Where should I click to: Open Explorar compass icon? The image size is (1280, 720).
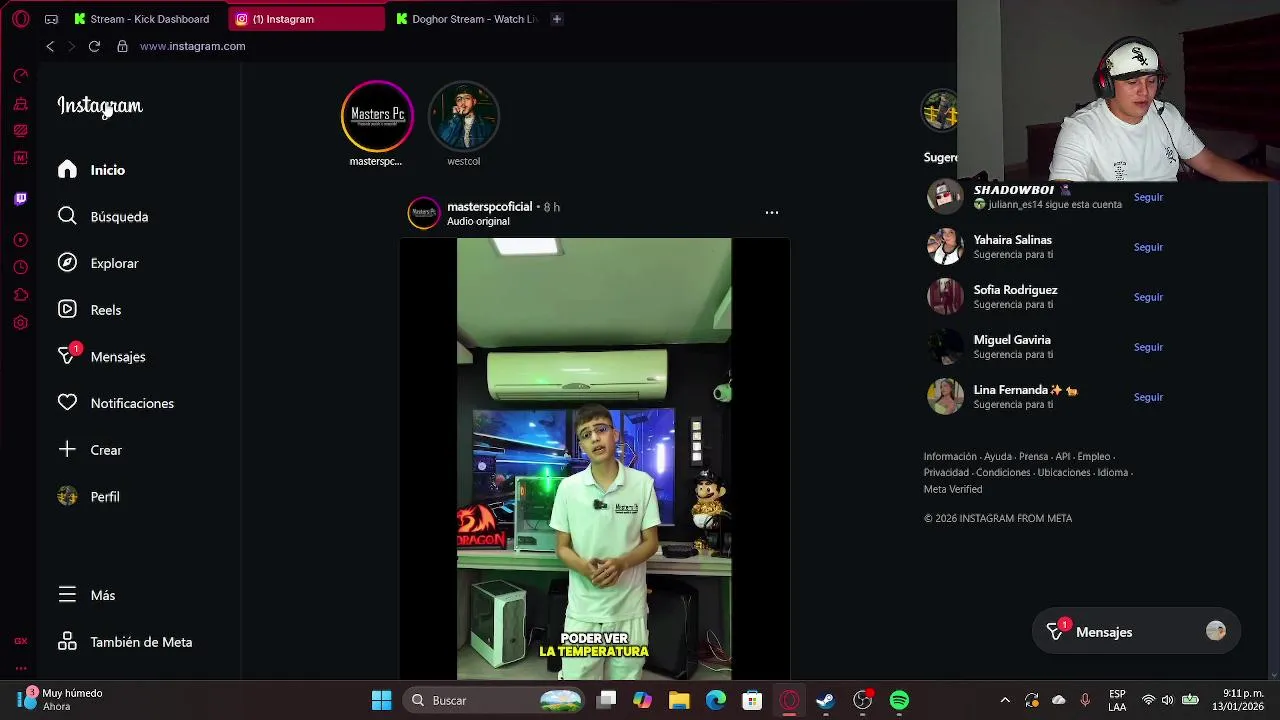(67, 263)
